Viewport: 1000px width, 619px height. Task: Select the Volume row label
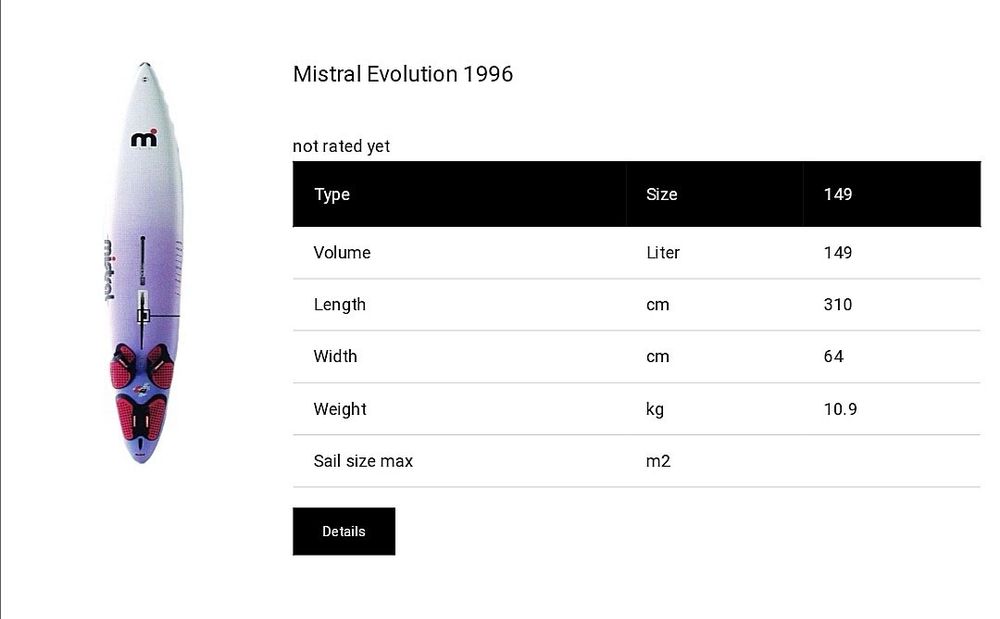(342, 253)
